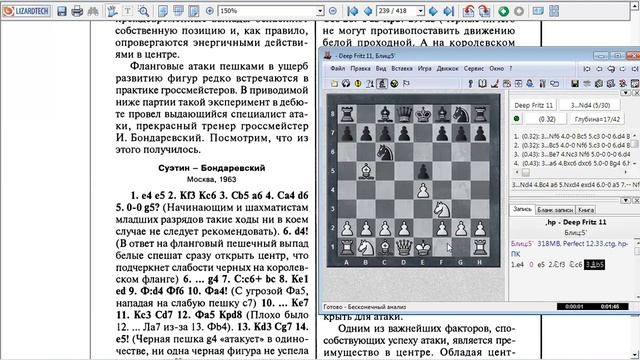The height and width of the screenshot is (360, 640).
Task: Click the new game icon in Fritz toolbar
Action: click(x=334, y=84)
